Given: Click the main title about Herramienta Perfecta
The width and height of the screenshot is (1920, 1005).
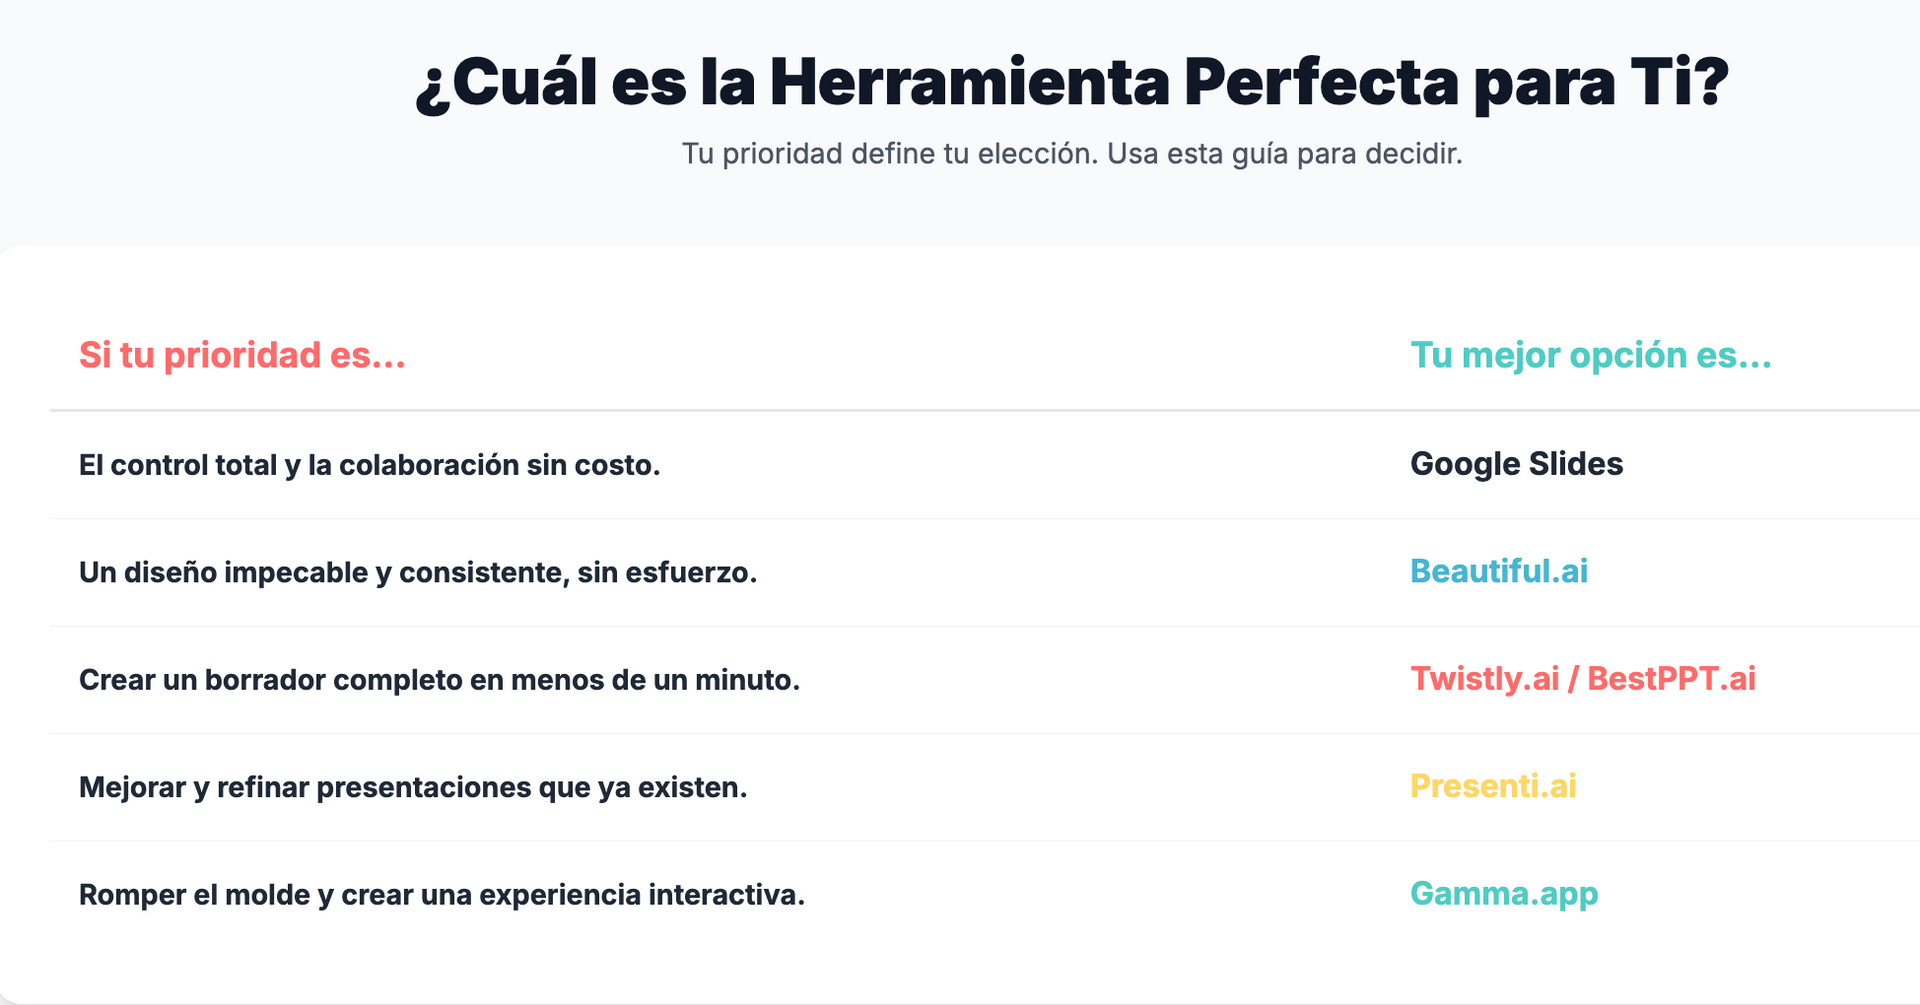Looking at the screenshot, I should tap(1072, 82).
